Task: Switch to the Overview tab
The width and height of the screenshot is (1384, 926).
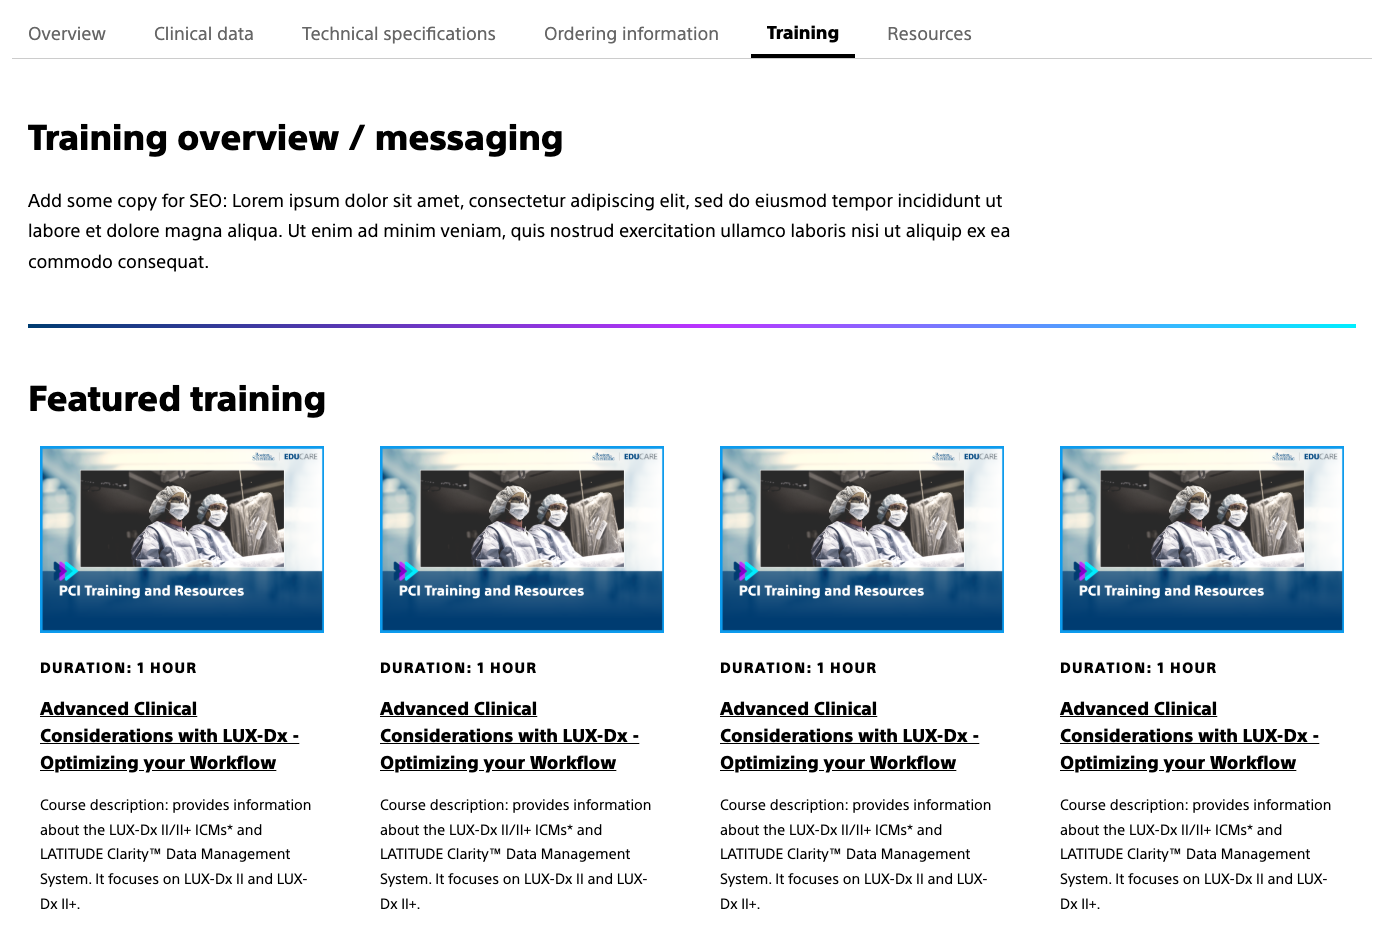Action: [x=66, y=33]
